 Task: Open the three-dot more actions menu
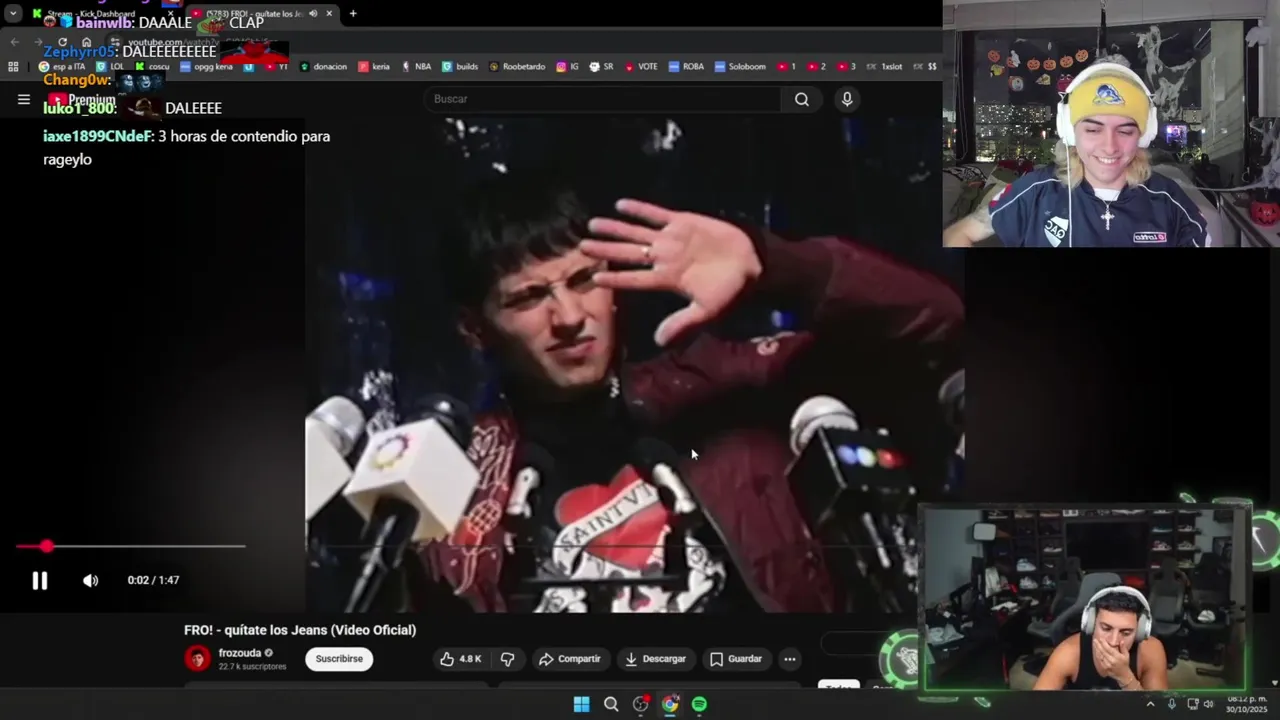click(x=790, y=659)
